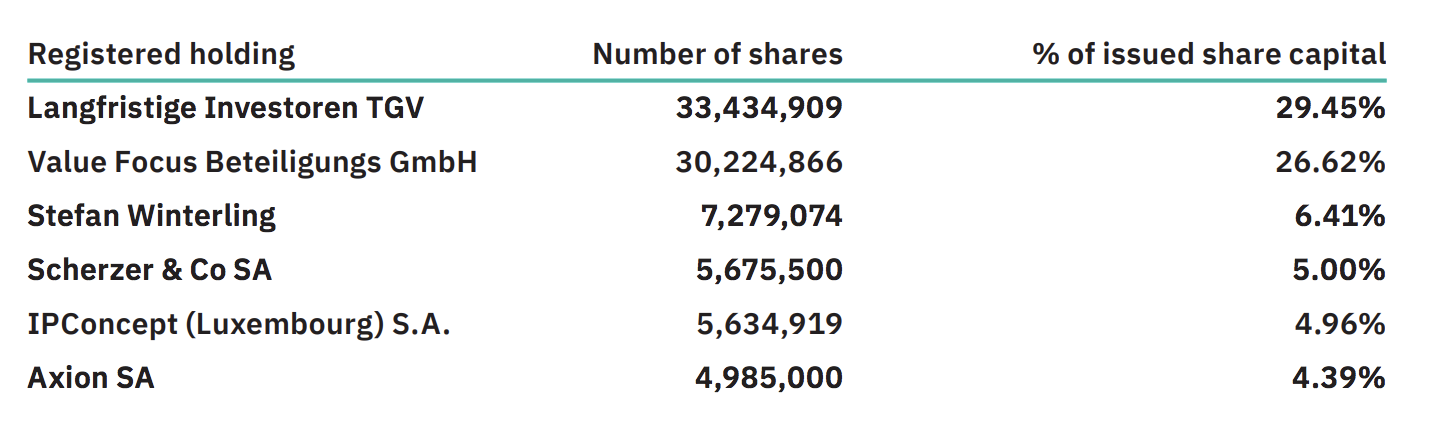The image size is (1438, 436).
Task: Click the Scherzer & Co SA entry
Action: pos(150,270)
